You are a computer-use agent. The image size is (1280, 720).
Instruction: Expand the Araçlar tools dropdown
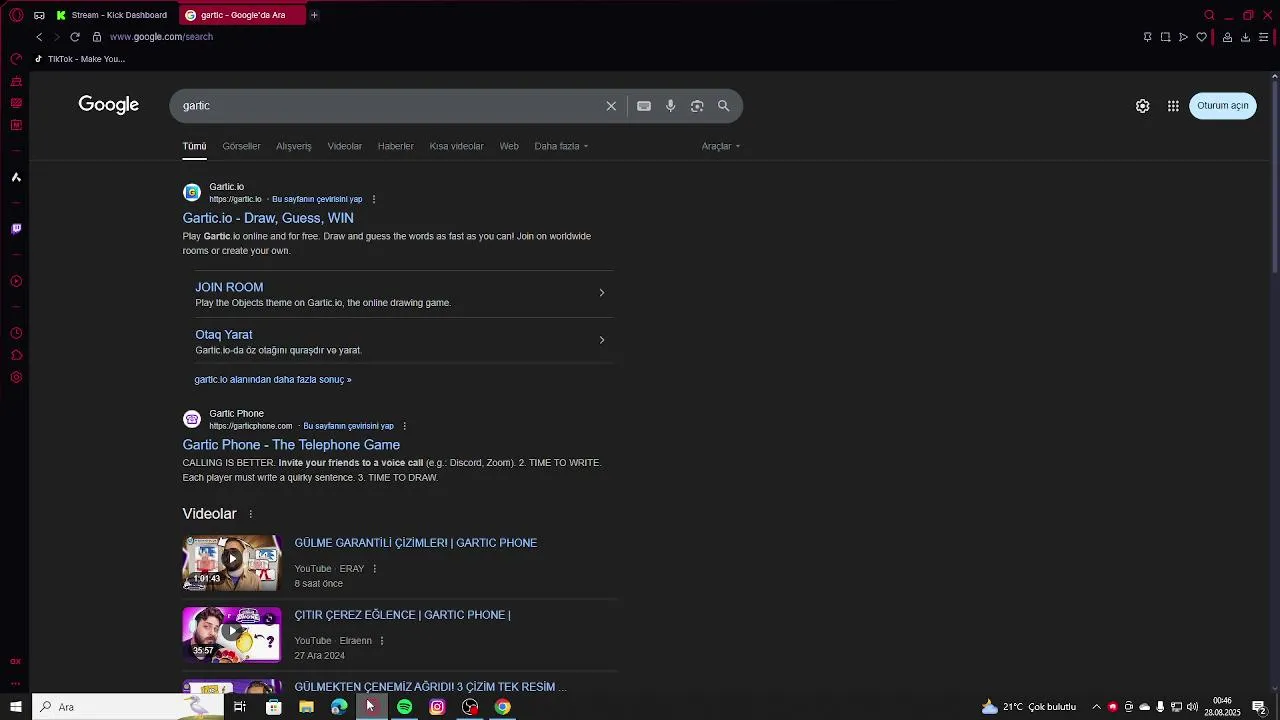point(721,146)
